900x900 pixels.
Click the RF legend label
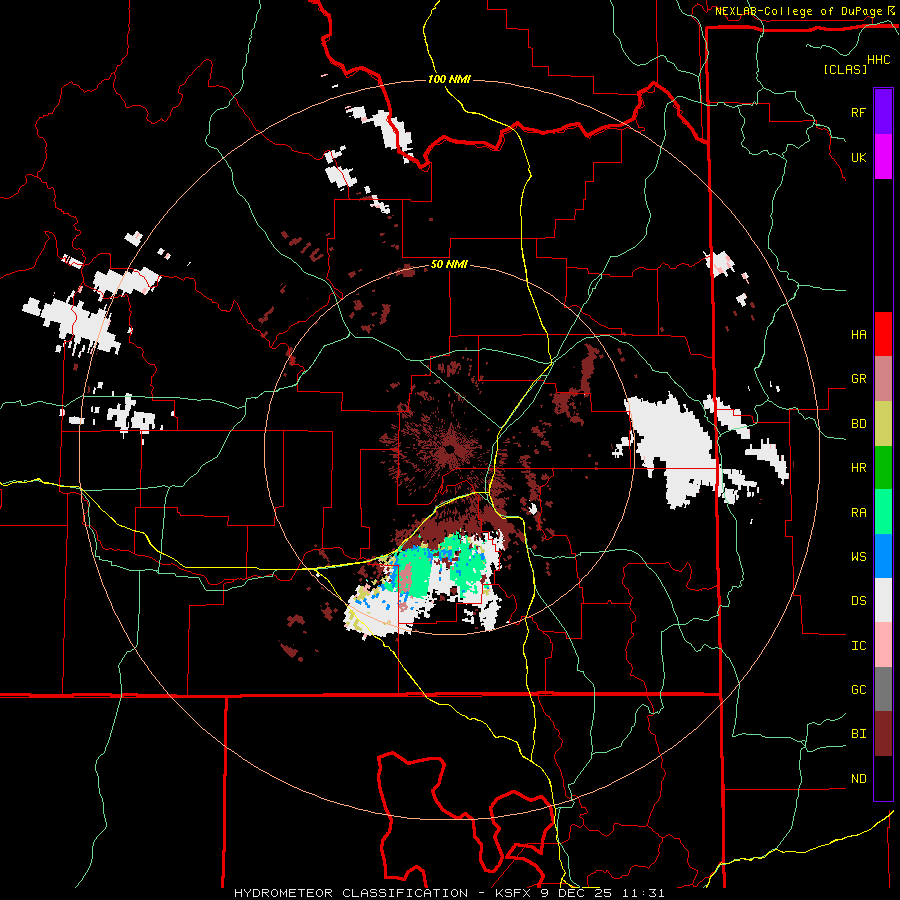[x=858, y=112]
